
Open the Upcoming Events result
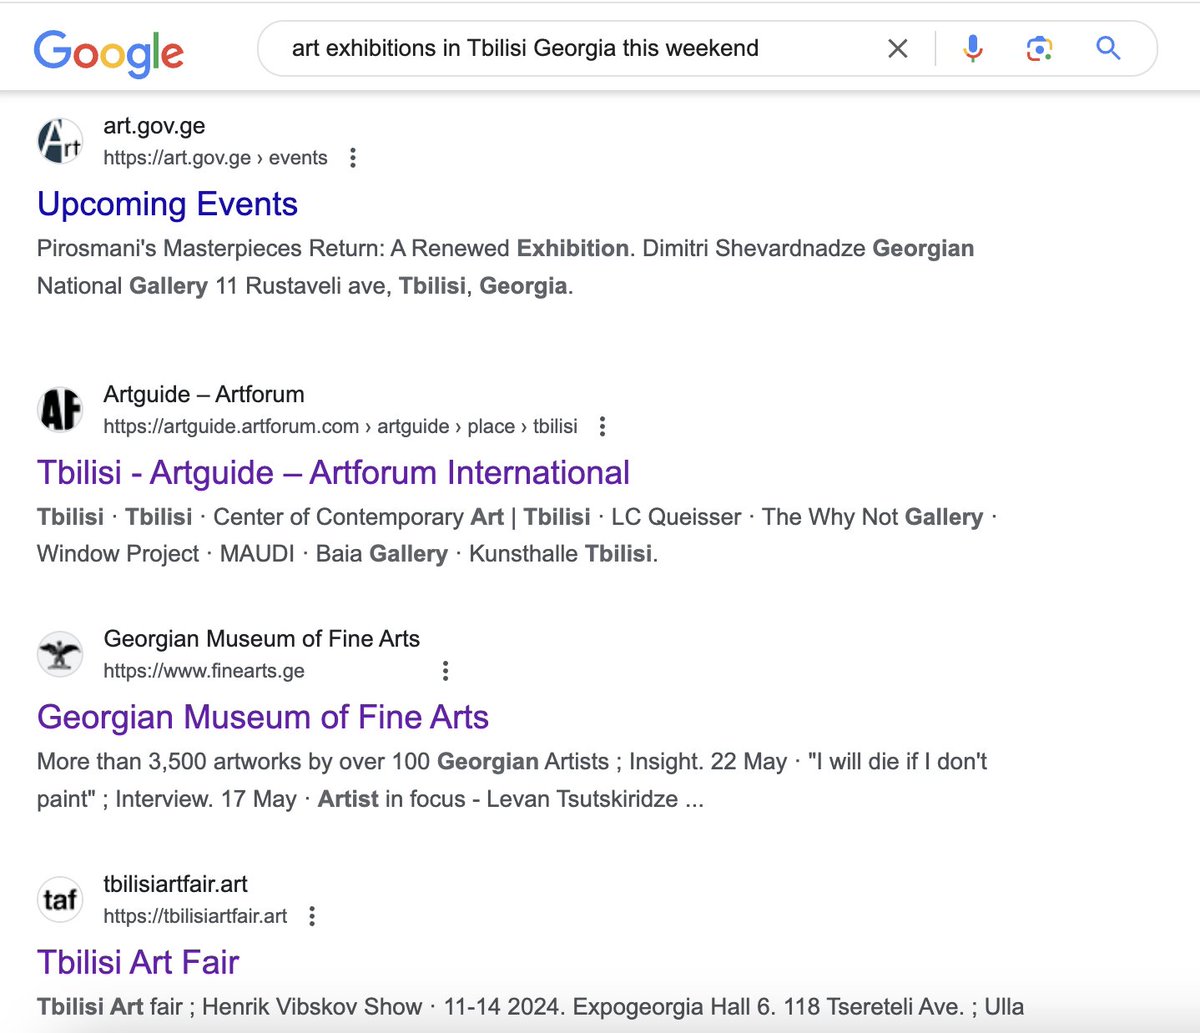[x=168, y=204]
